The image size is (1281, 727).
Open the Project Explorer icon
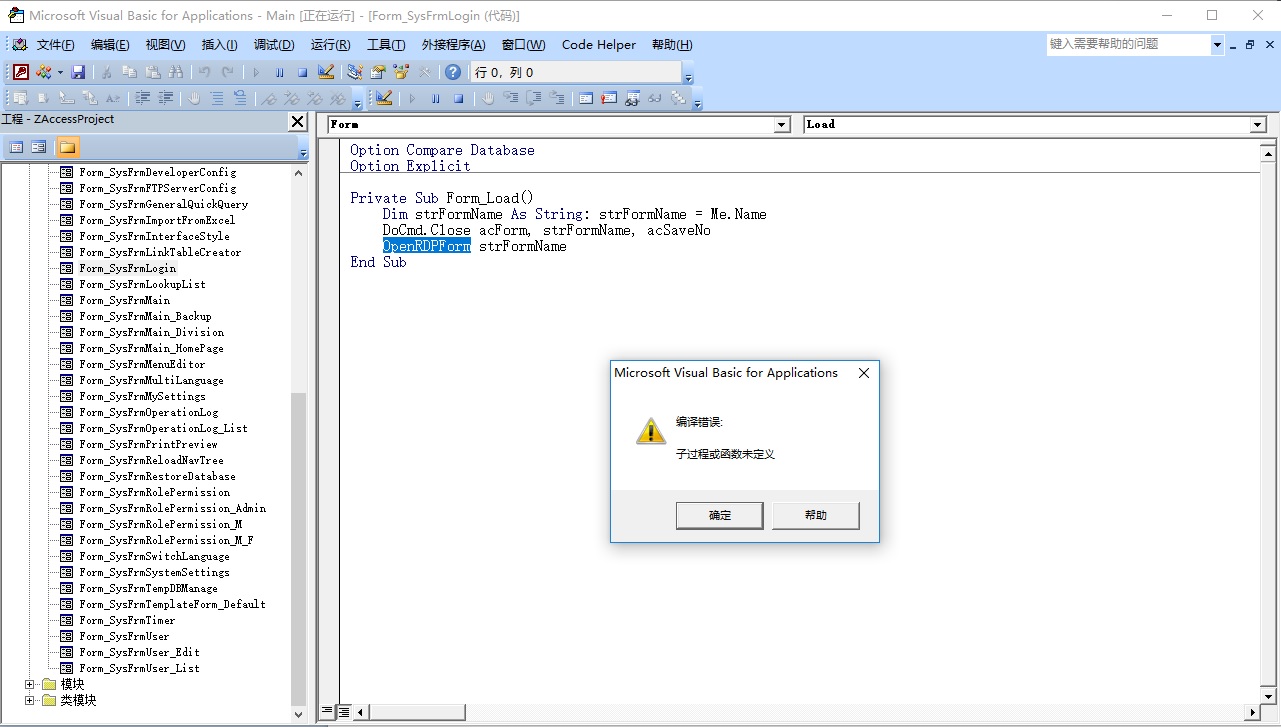tap(354, 72)
